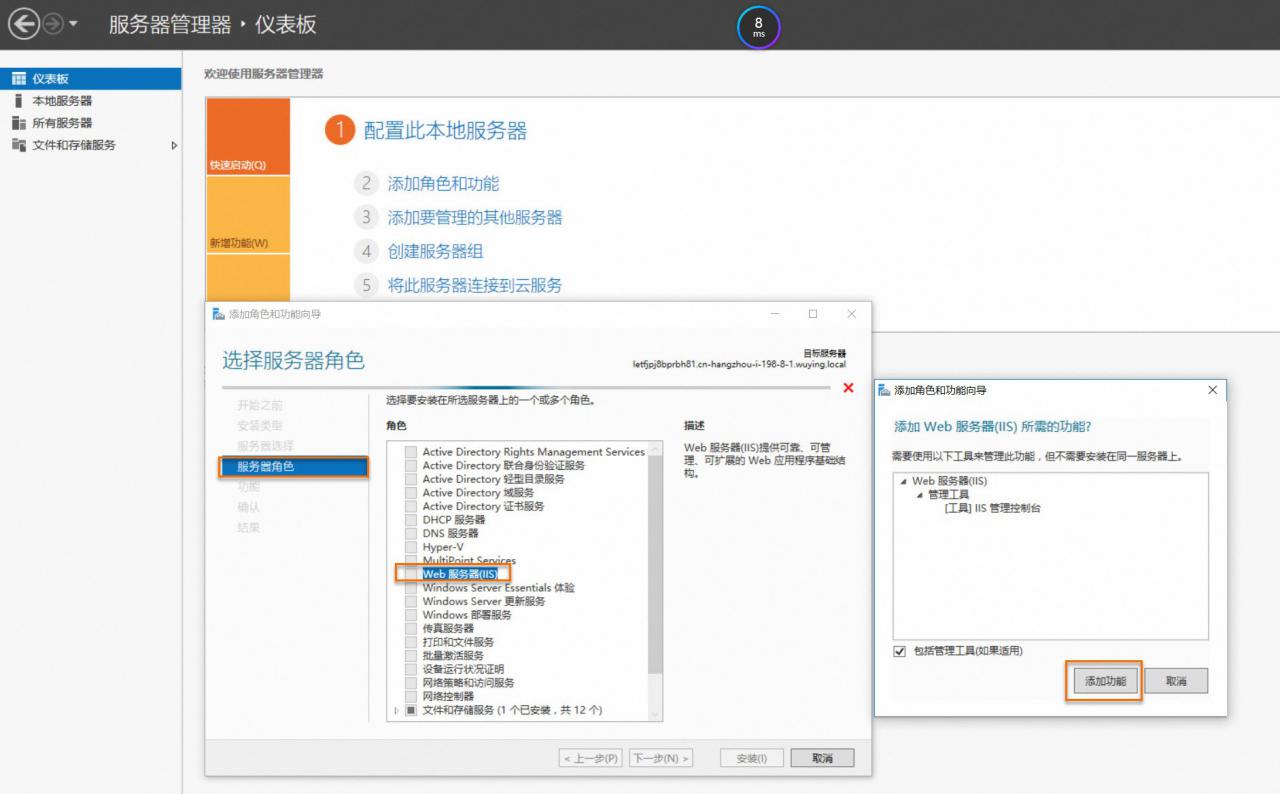
Task: Click the add-features dialog title bar icon
Action: coord(884,390)
